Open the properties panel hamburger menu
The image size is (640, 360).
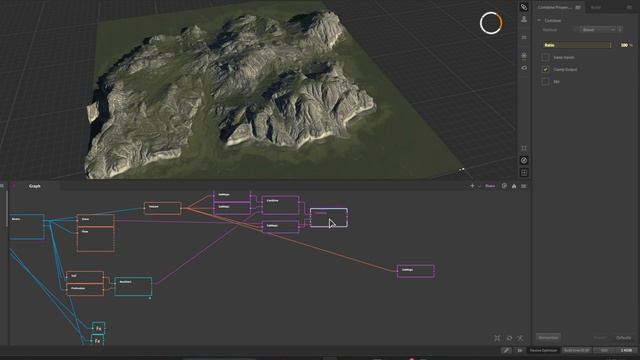click(629, 7)
